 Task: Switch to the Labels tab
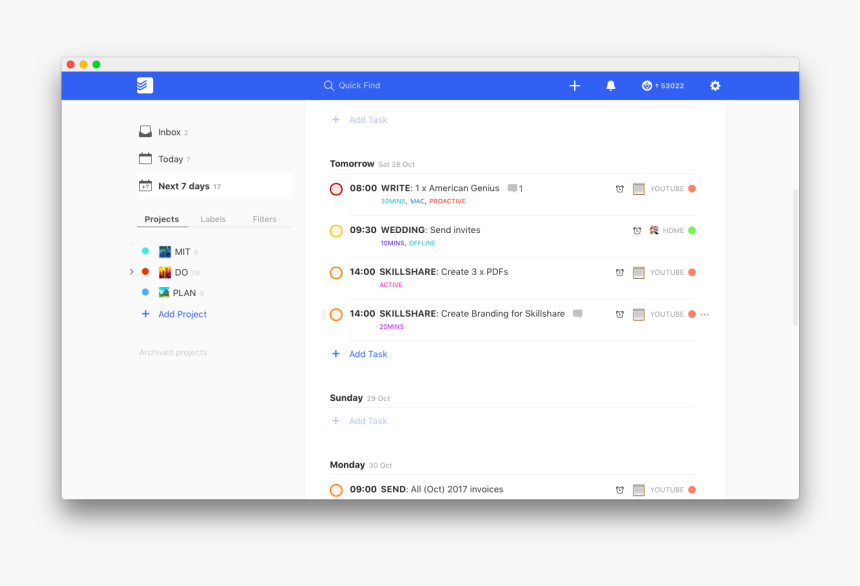click(x=213, y=219)
